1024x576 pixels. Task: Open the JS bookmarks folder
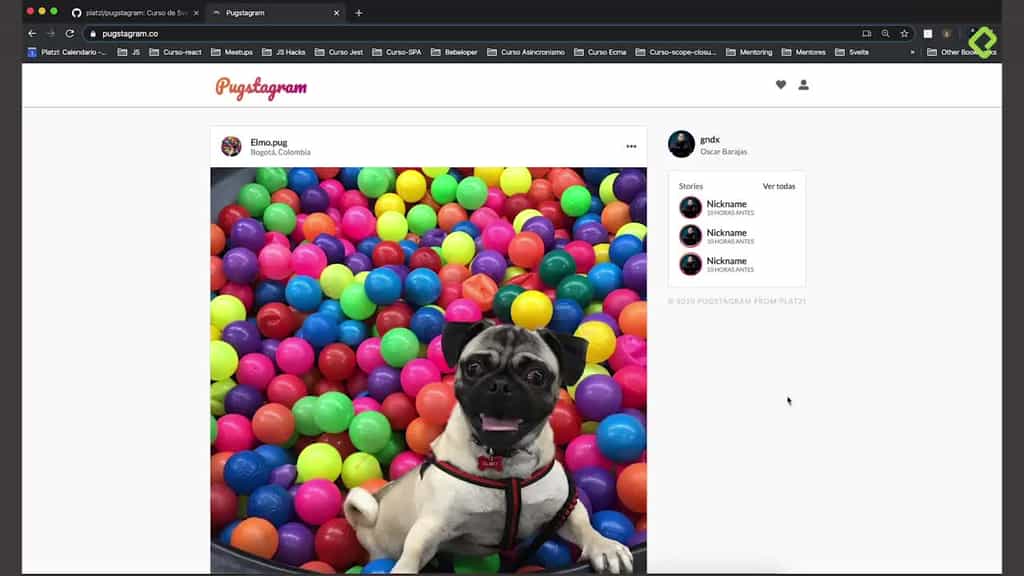129,52
